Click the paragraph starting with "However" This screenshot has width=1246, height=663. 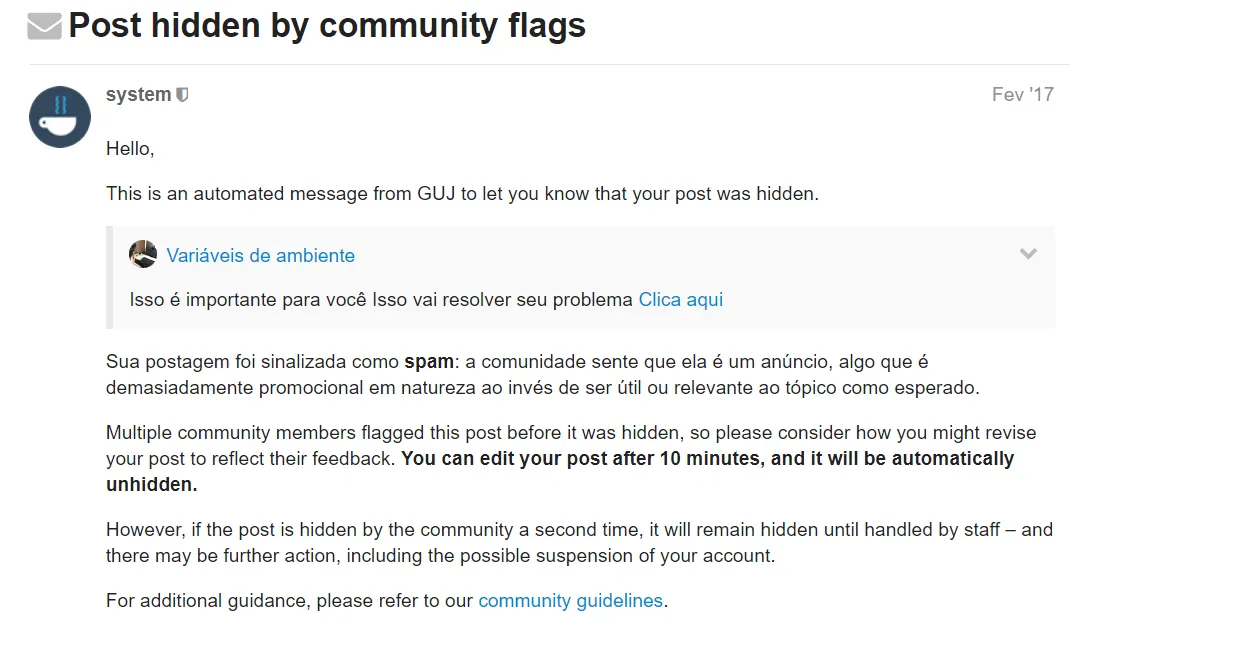pos(578,530)
